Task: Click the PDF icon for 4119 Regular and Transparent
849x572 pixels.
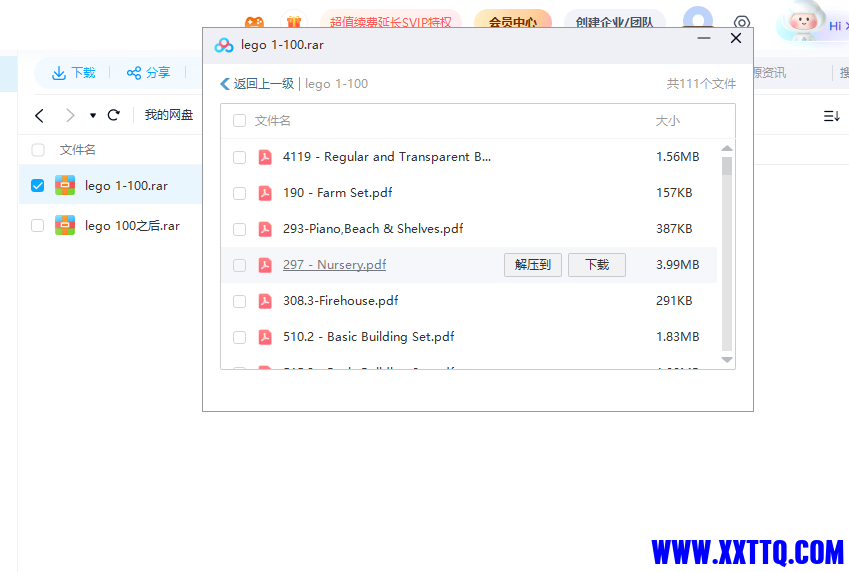Action: coord(265,157)
